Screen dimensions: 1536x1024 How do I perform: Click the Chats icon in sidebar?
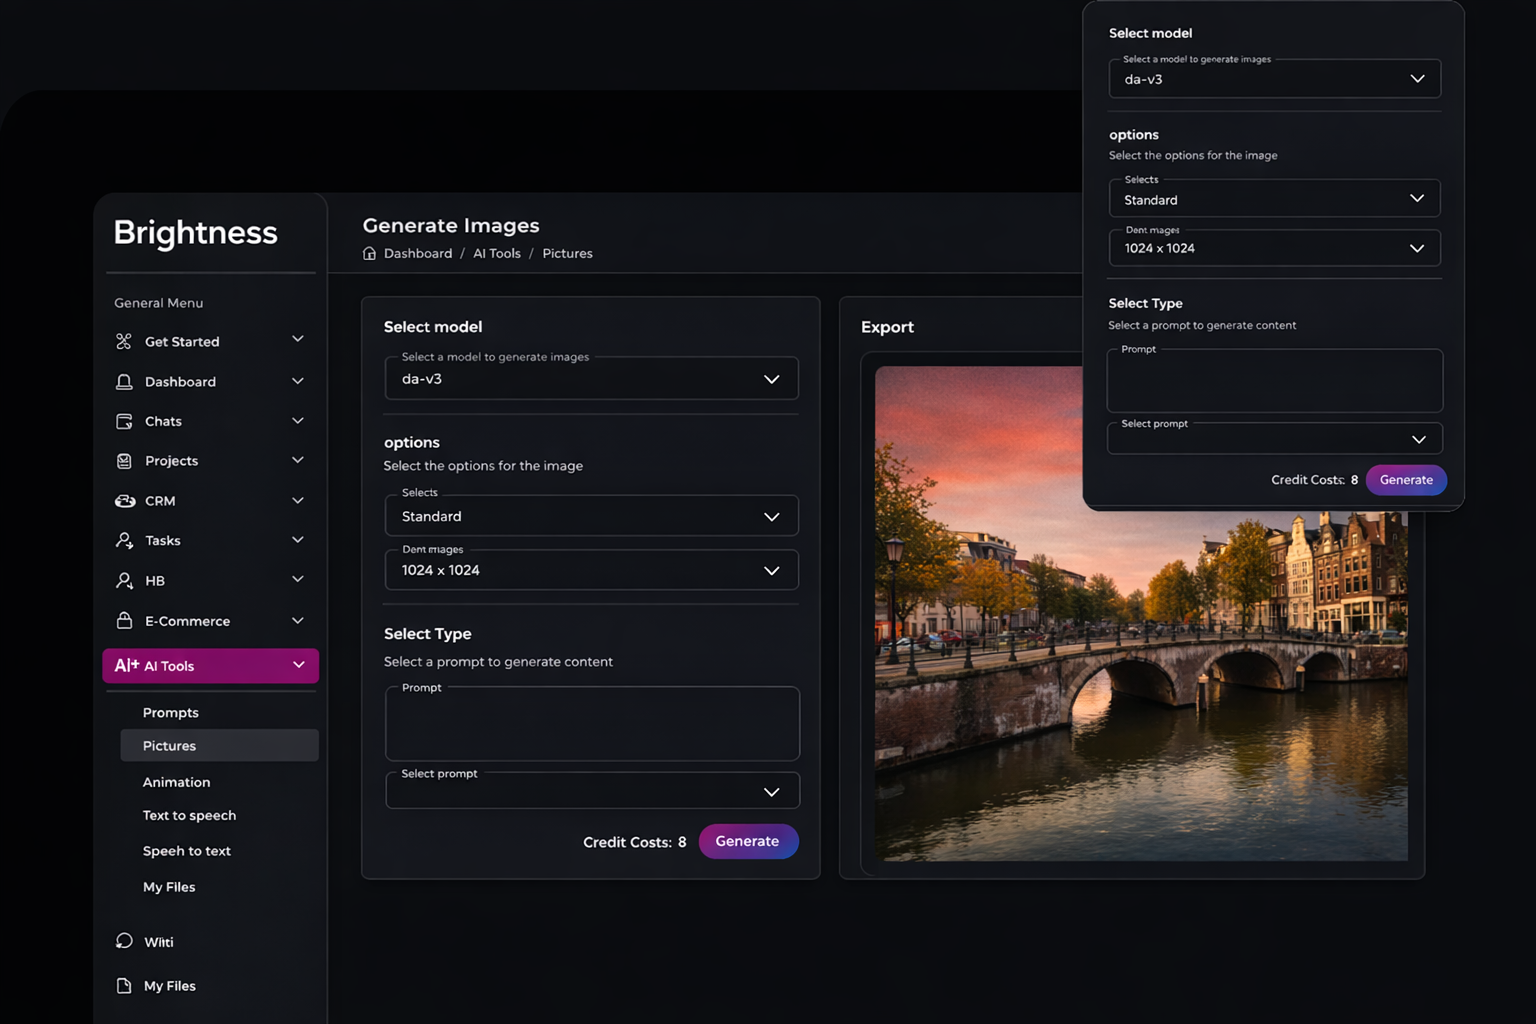tap(124, 422)
